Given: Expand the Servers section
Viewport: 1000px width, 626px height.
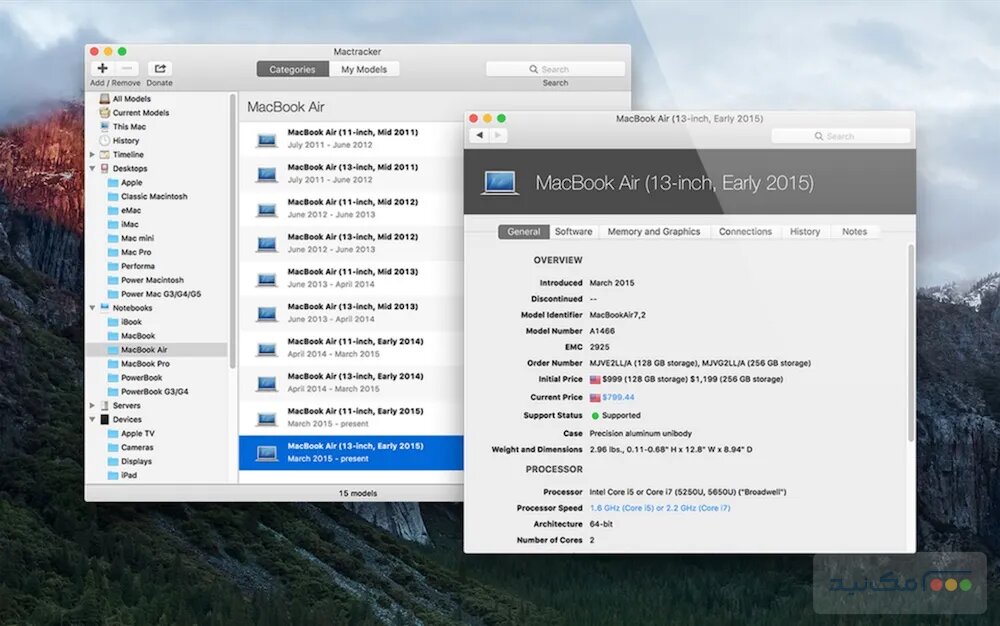Looking at the screenshot, I should pos(92,405).
